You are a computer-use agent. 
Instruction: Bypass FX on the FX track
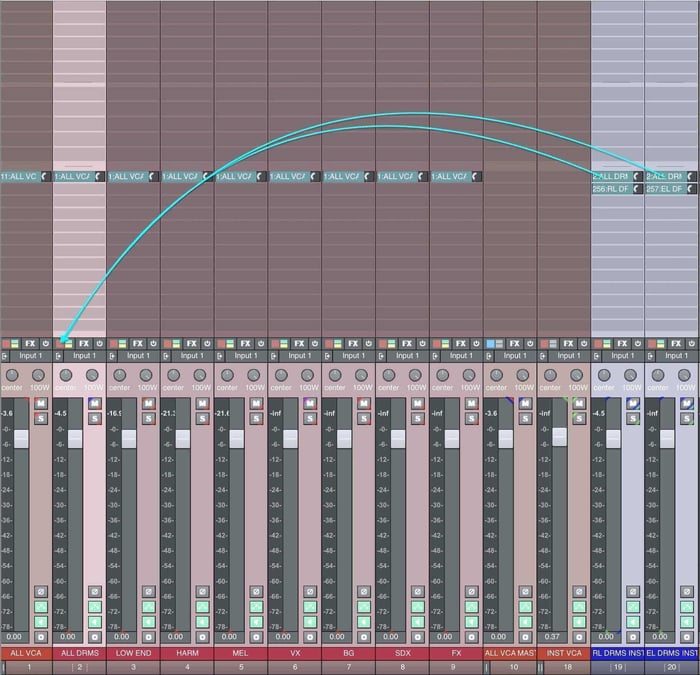click(x=476, y=343)
